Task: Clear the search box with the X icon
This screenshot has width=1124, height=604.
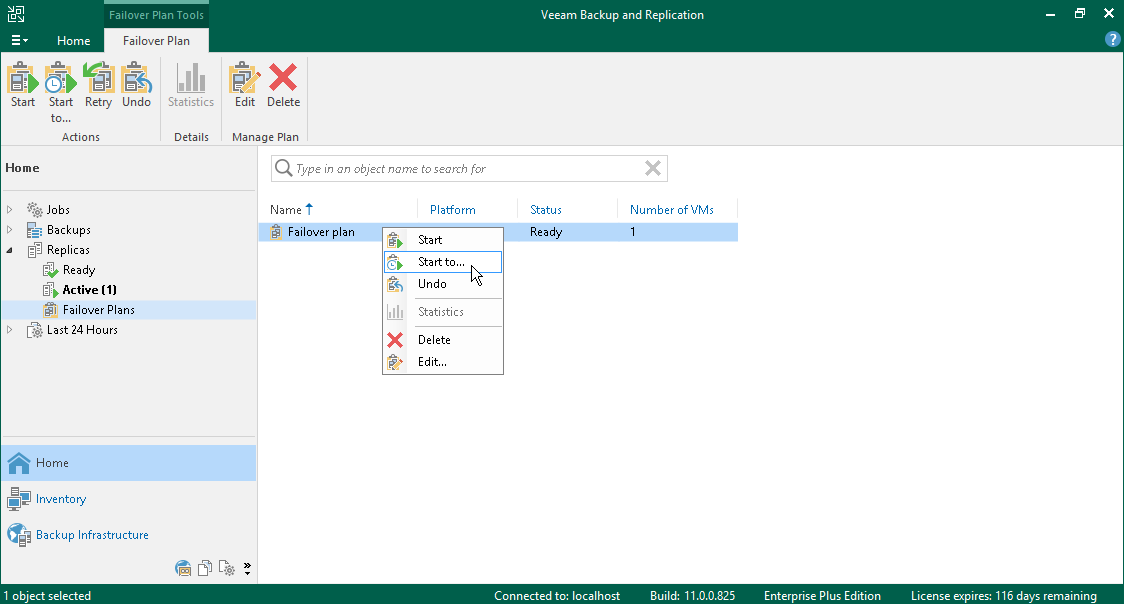Action: click(652, 168)
